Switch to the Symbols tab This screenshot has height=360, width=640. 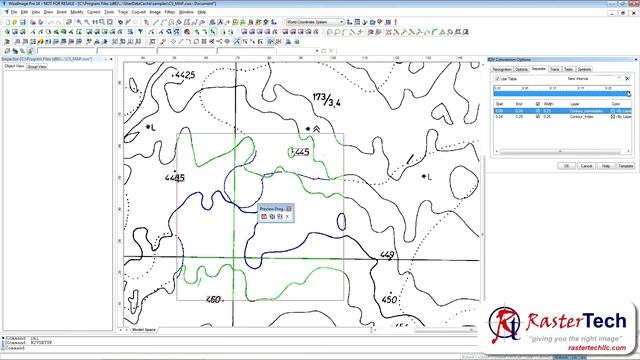(x=584, y=69)
